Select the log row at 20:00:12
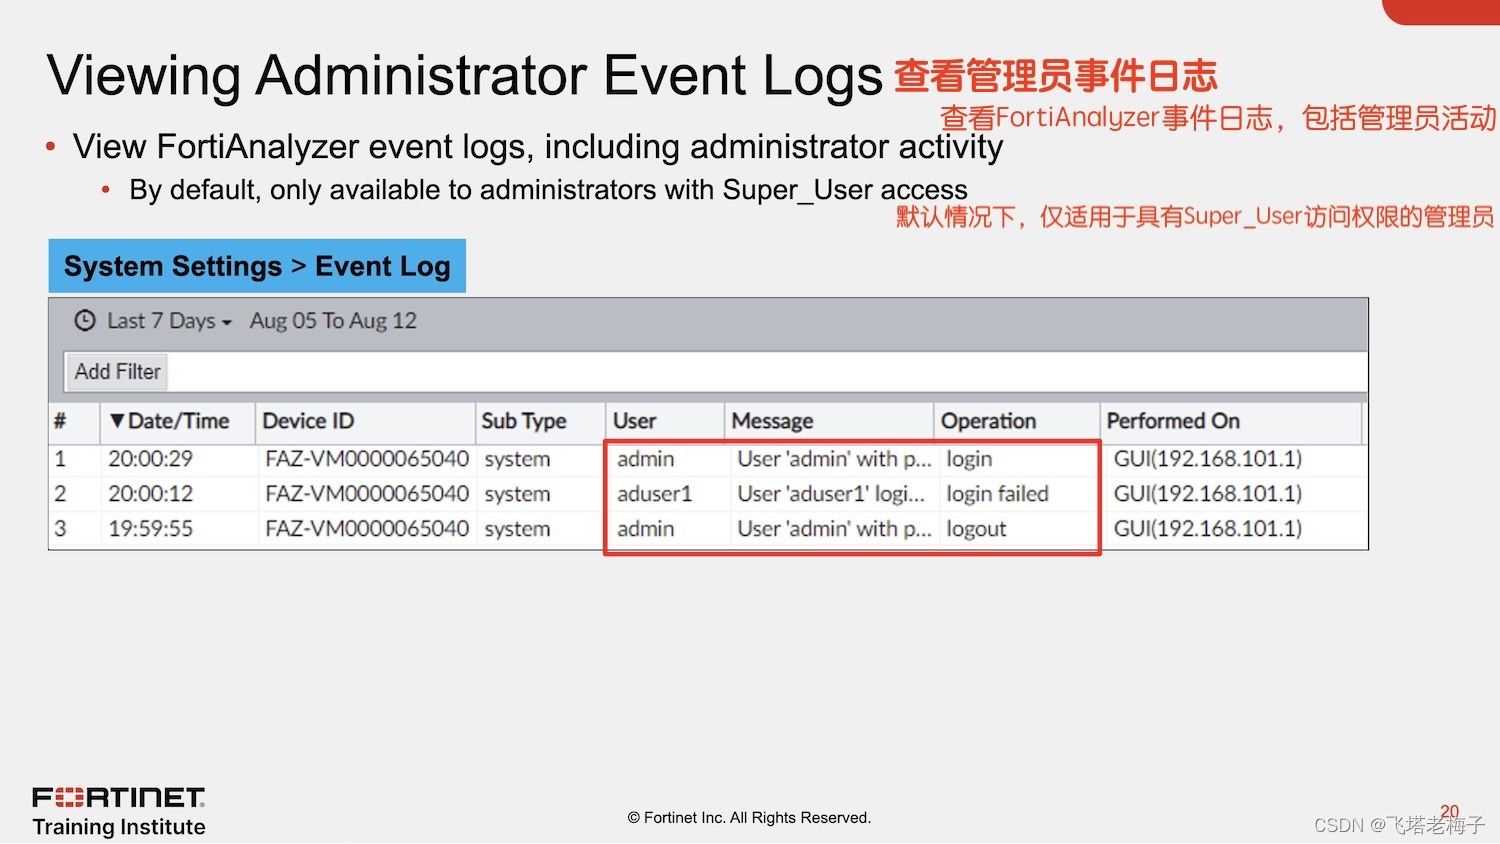The height and width of the screenshot is (844, 1500). 708,494
